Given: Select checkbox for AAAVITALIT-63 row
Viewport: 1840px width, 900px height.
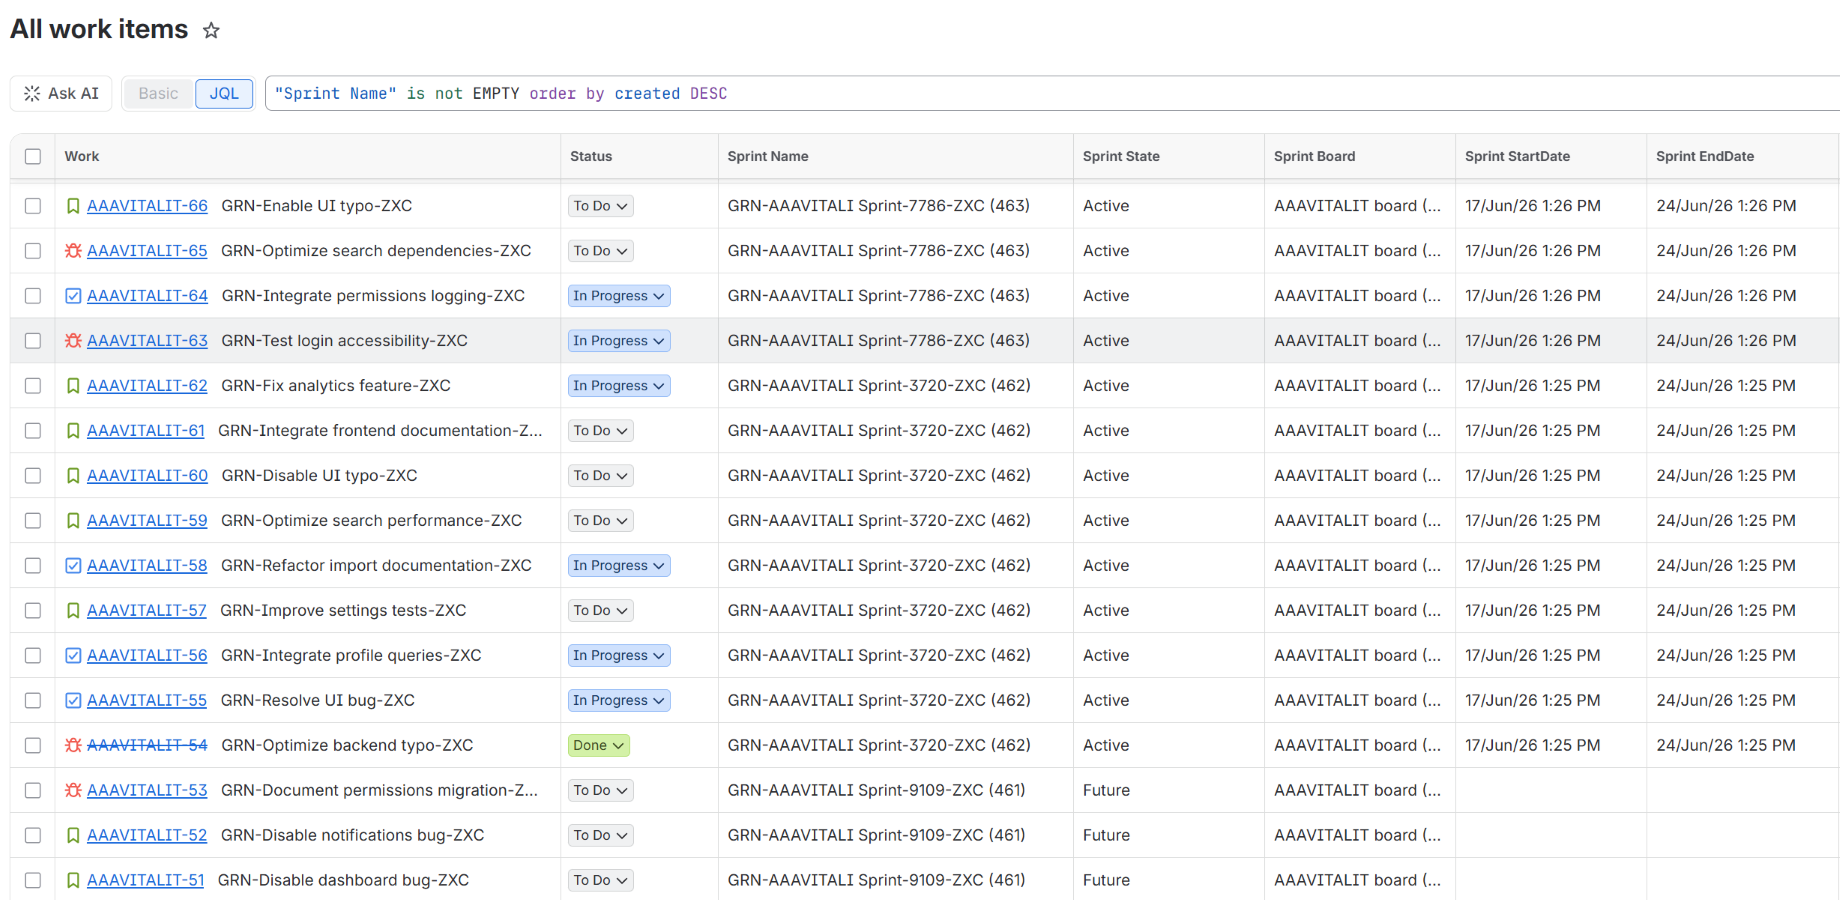Looking at the screenshot, I should point(33,341).
